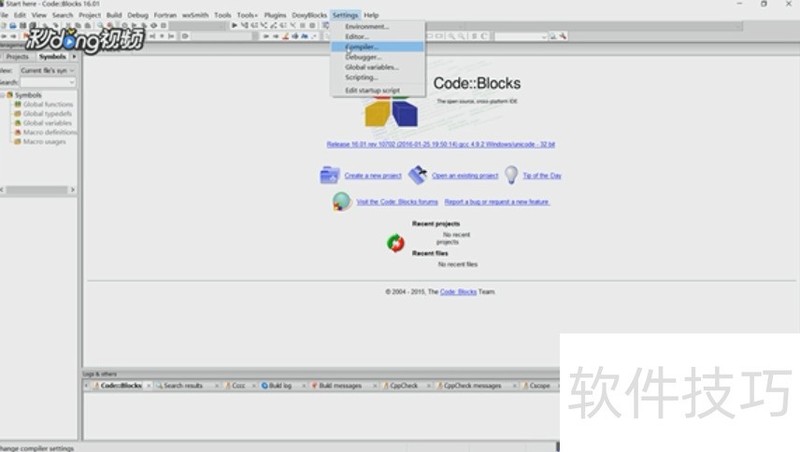Click the wrench options icon in toolbar
Viewport: 800px width, 452px height.
click(563, 36)
